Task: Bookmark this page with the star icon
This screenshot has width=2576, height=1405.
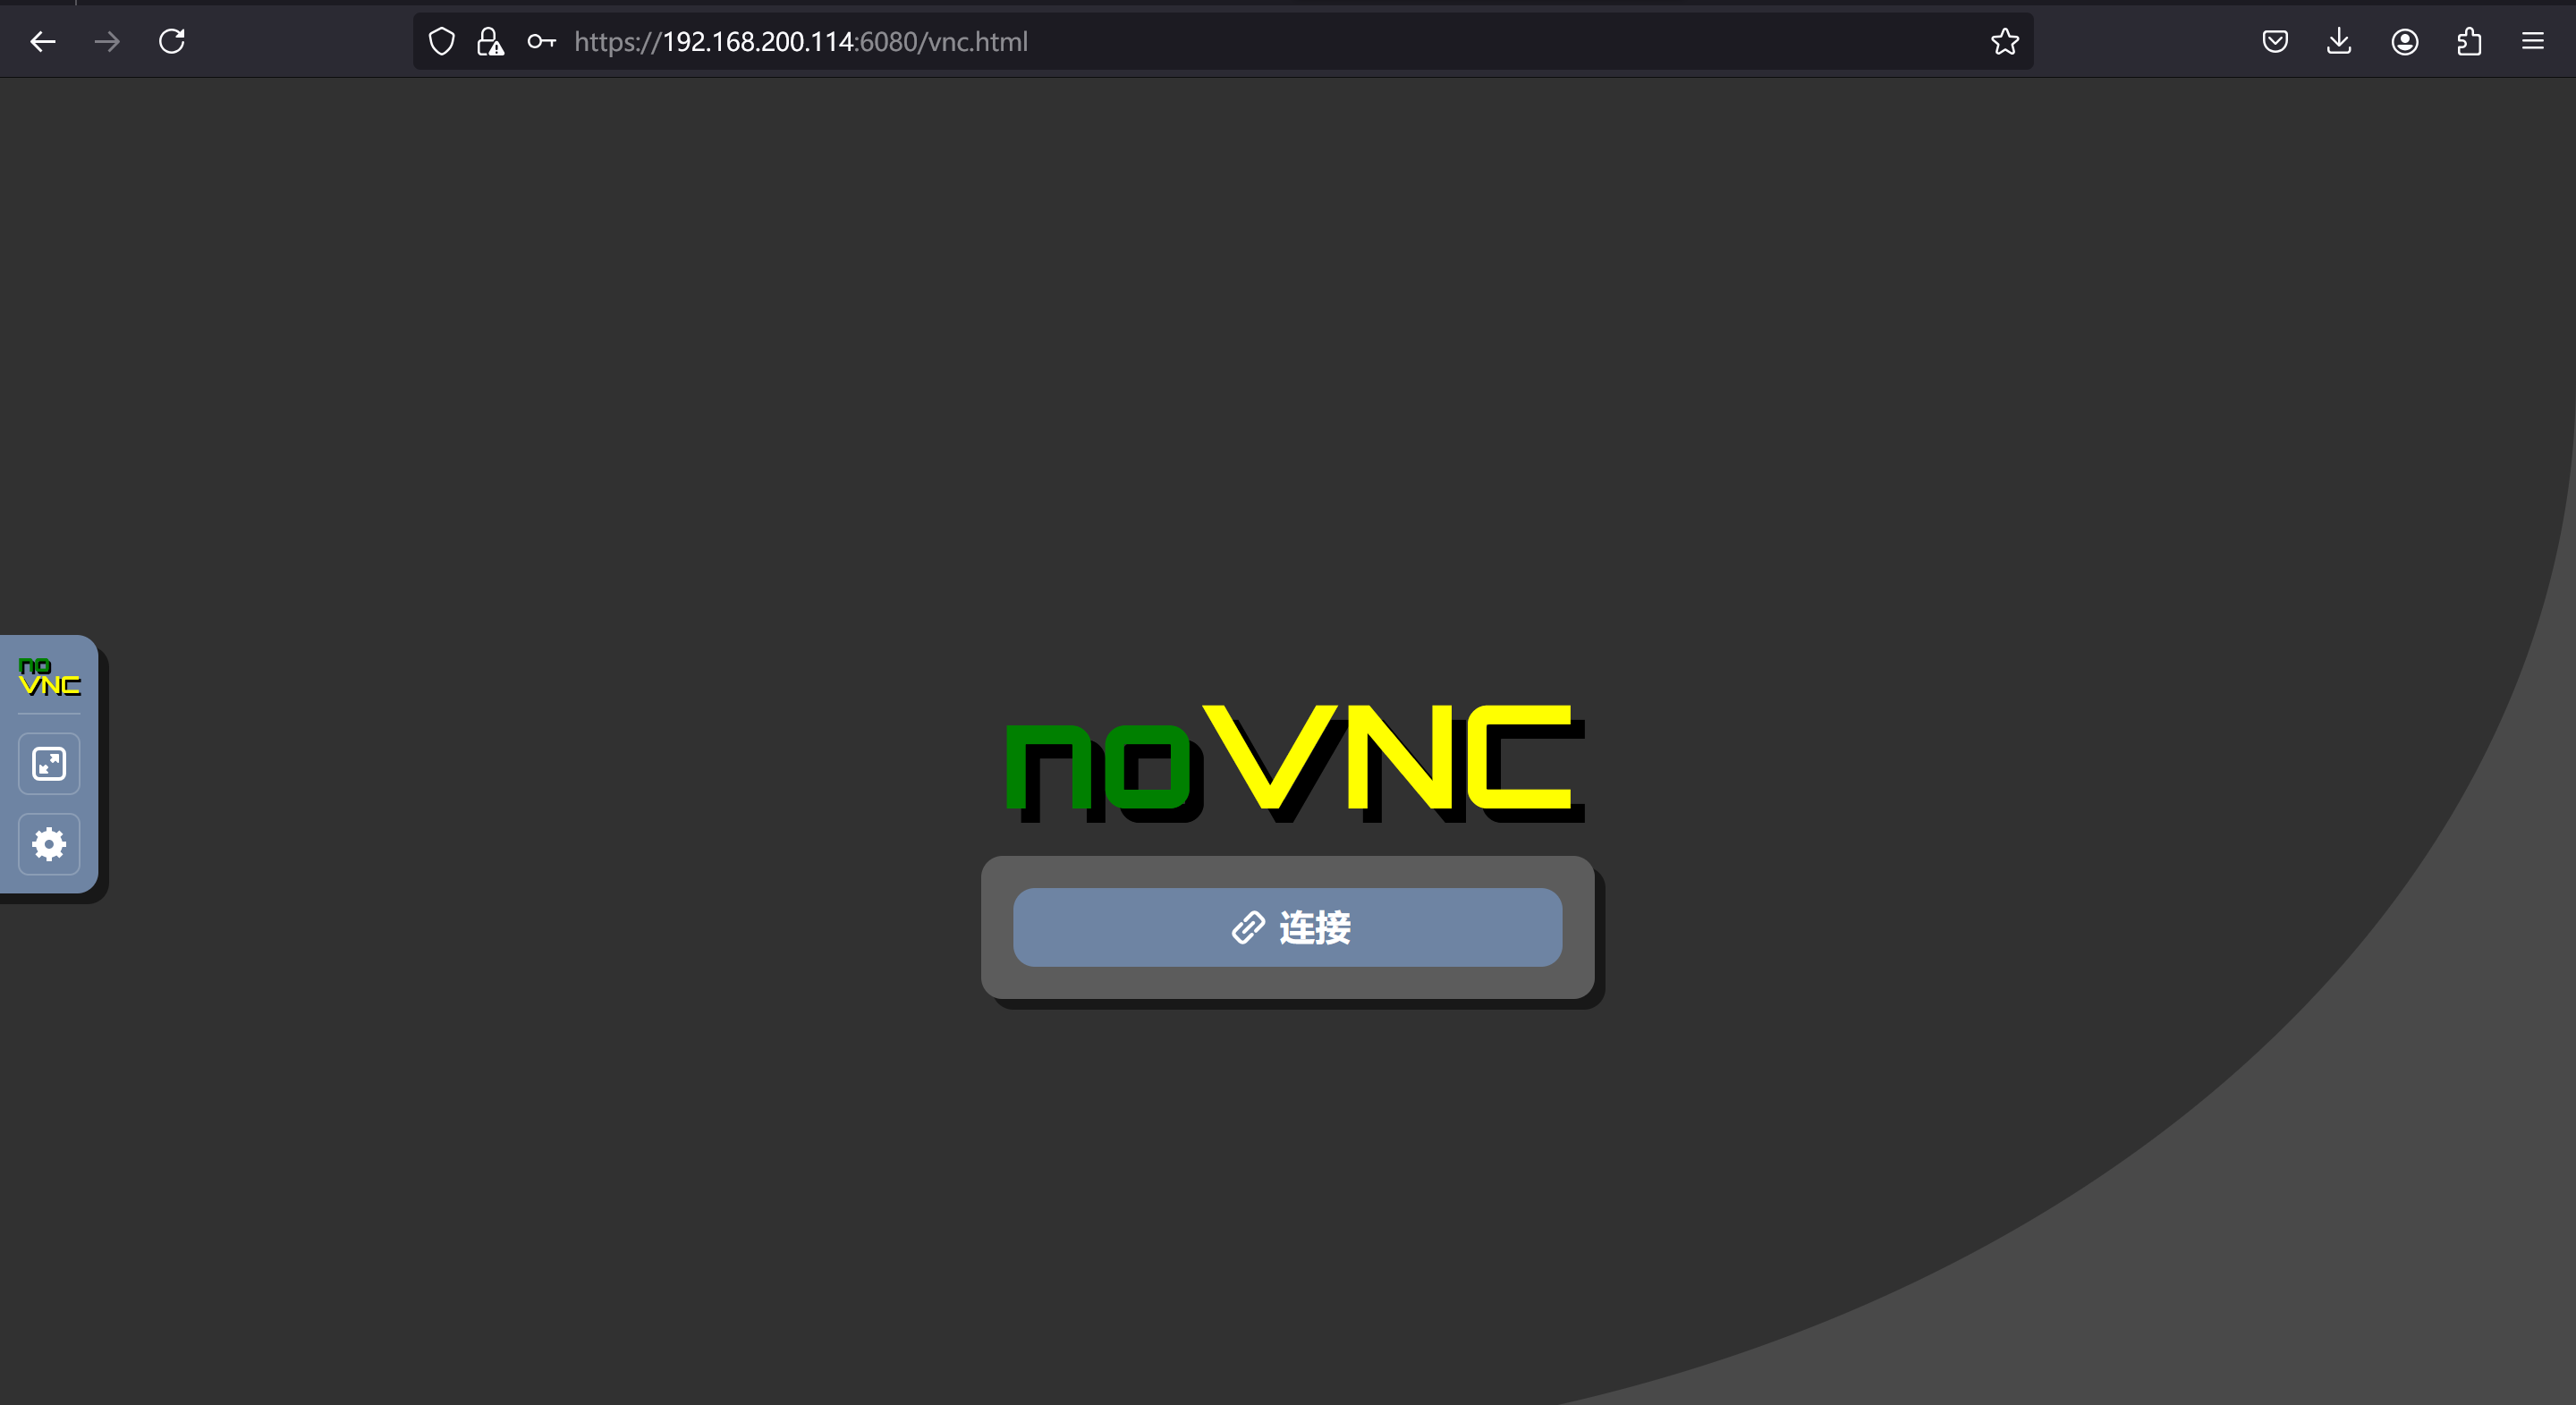Action: tap(2004, 41)
